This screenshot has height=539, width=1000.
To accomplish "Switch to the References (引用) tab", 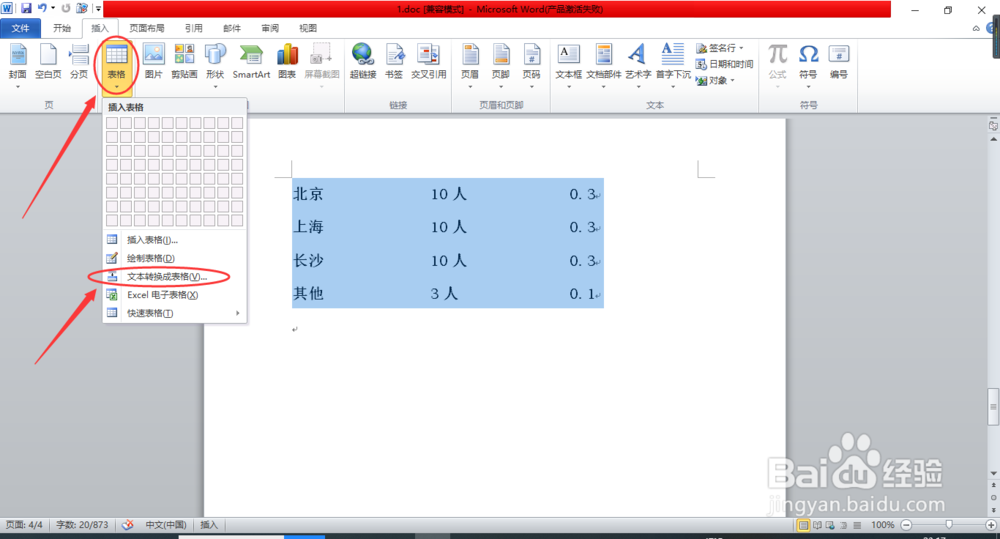I will 194,28.
